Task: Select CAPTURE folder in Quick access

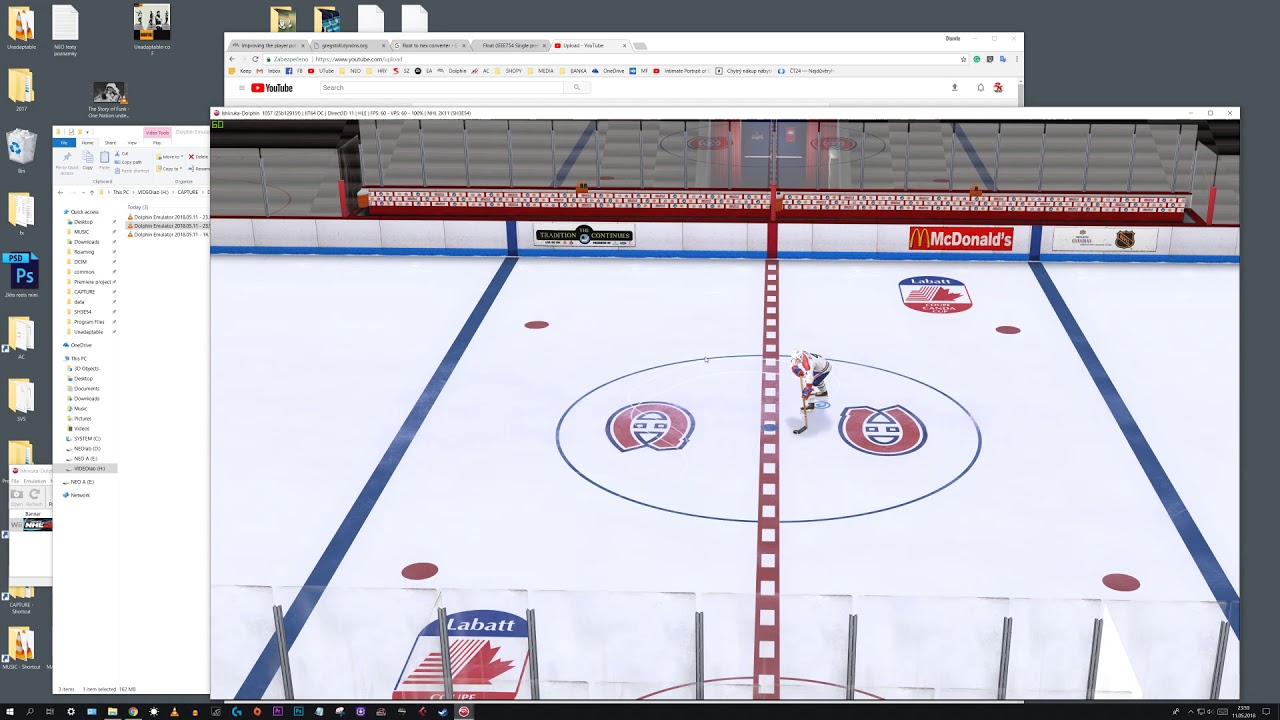Action: 85,292
